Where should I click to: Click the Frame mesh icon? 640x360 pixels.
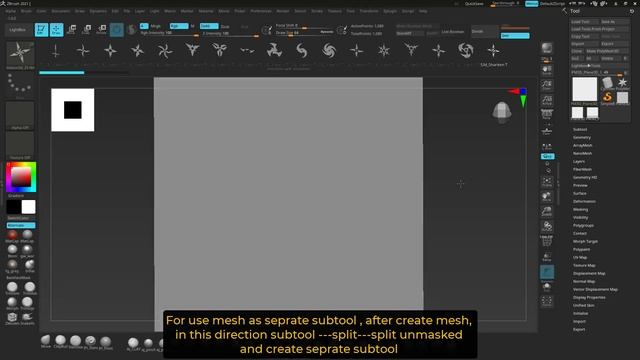point(547,182)
